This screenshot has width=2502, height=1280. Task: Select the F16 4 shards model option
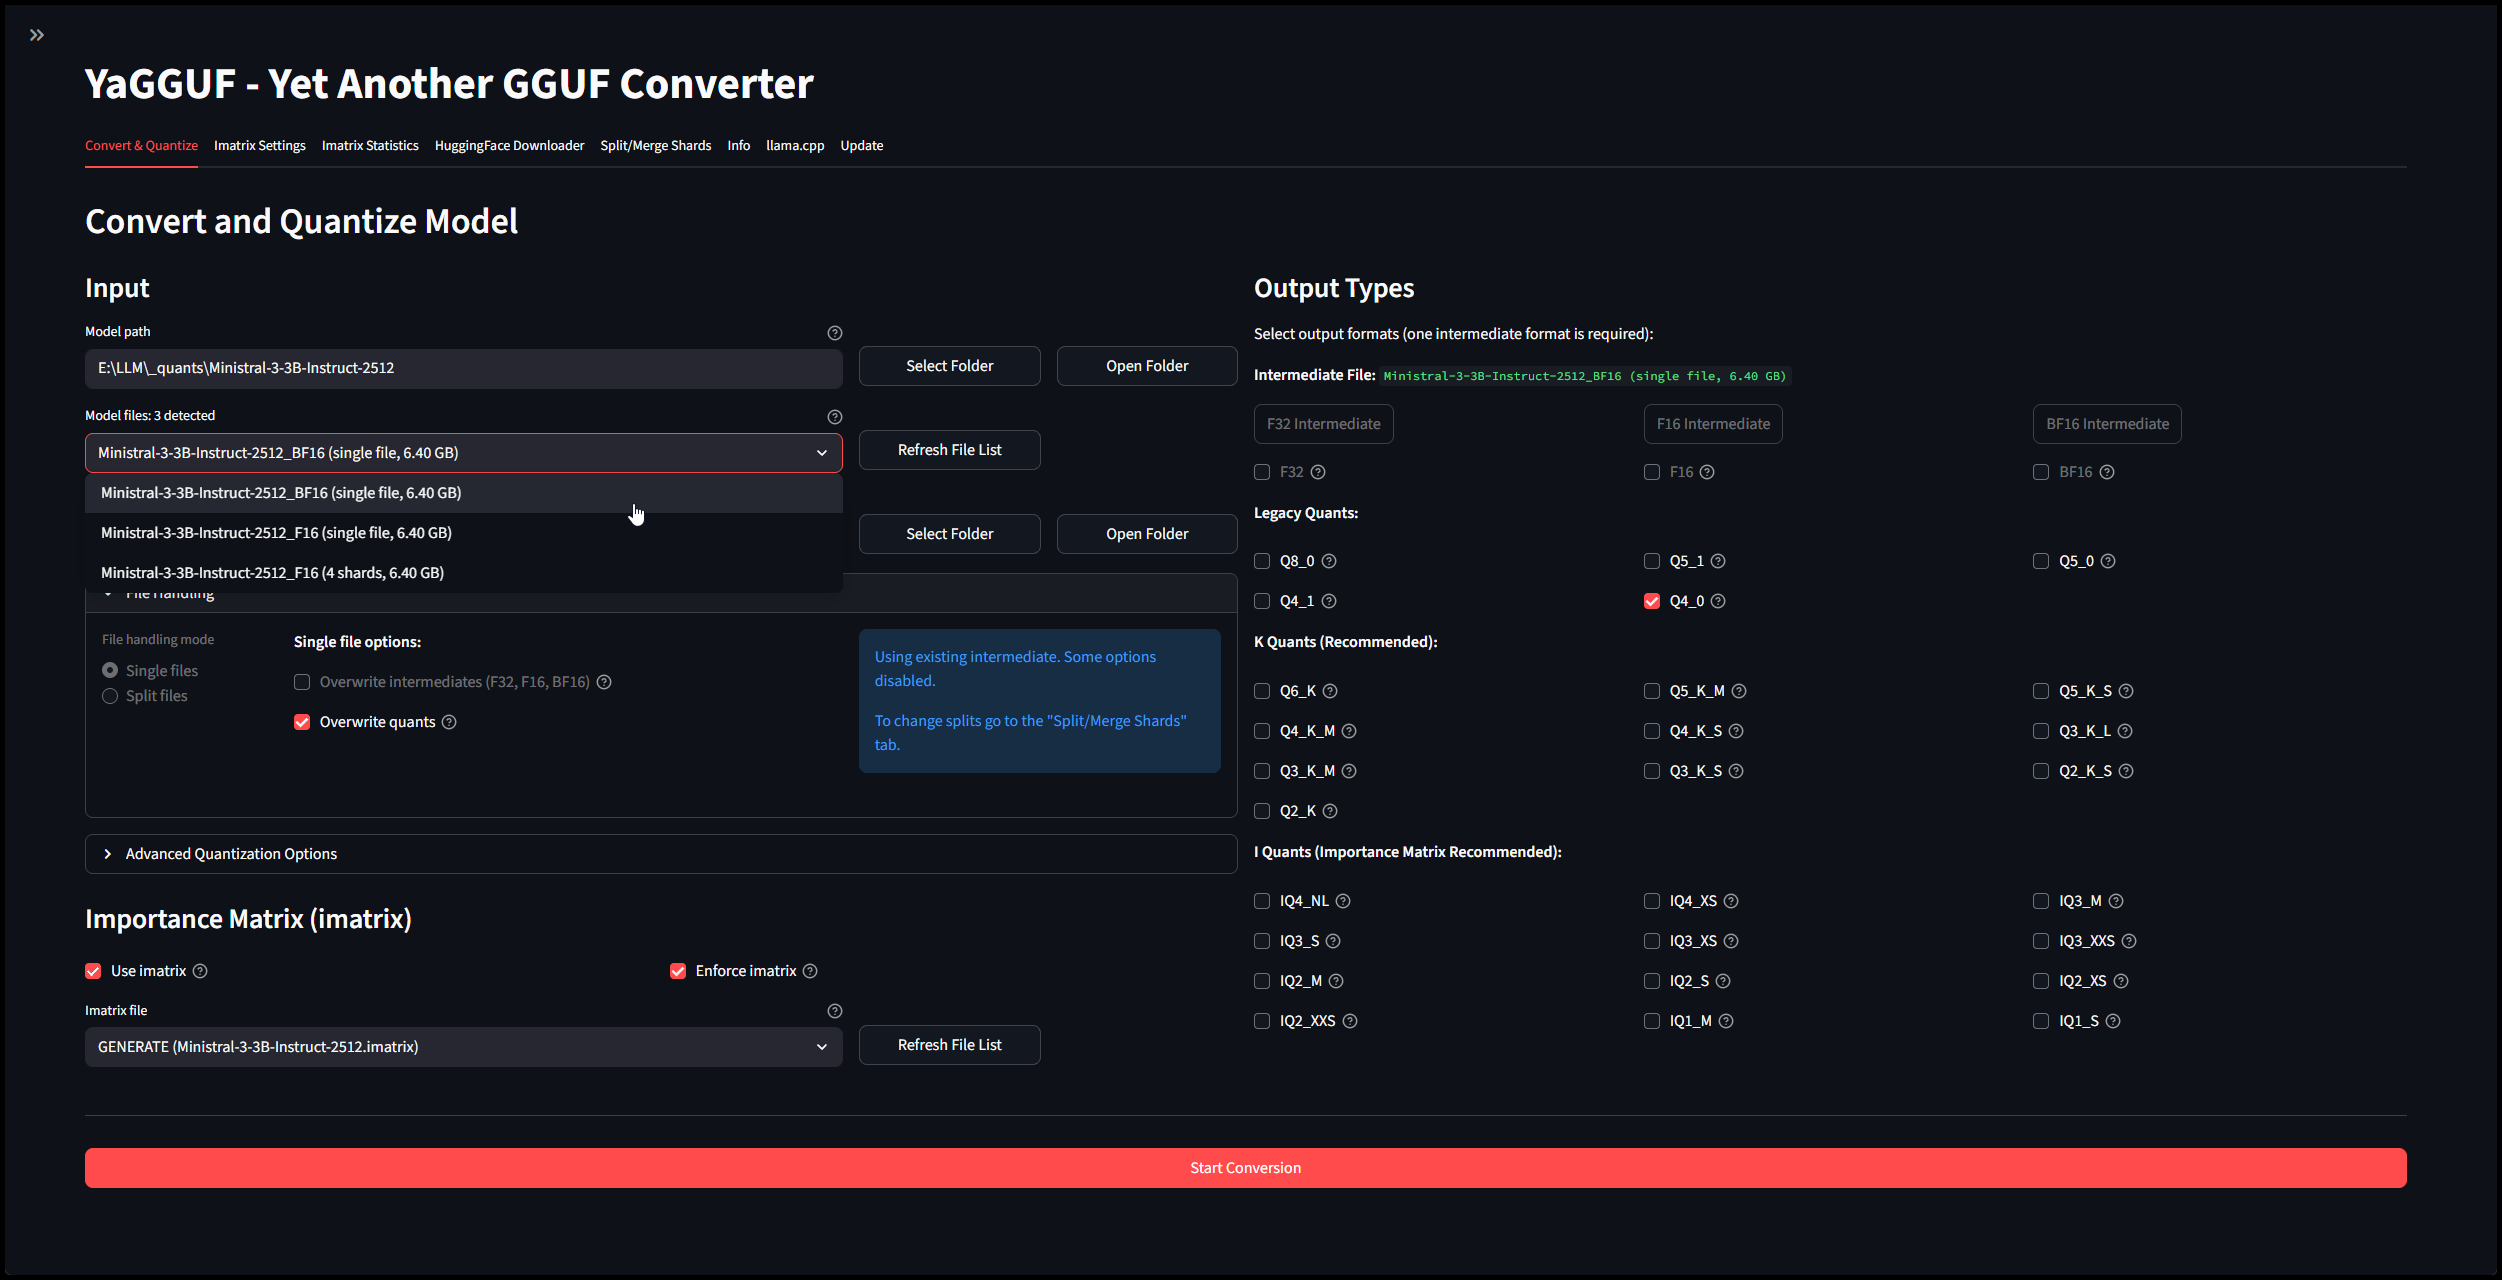click(272, 573)
